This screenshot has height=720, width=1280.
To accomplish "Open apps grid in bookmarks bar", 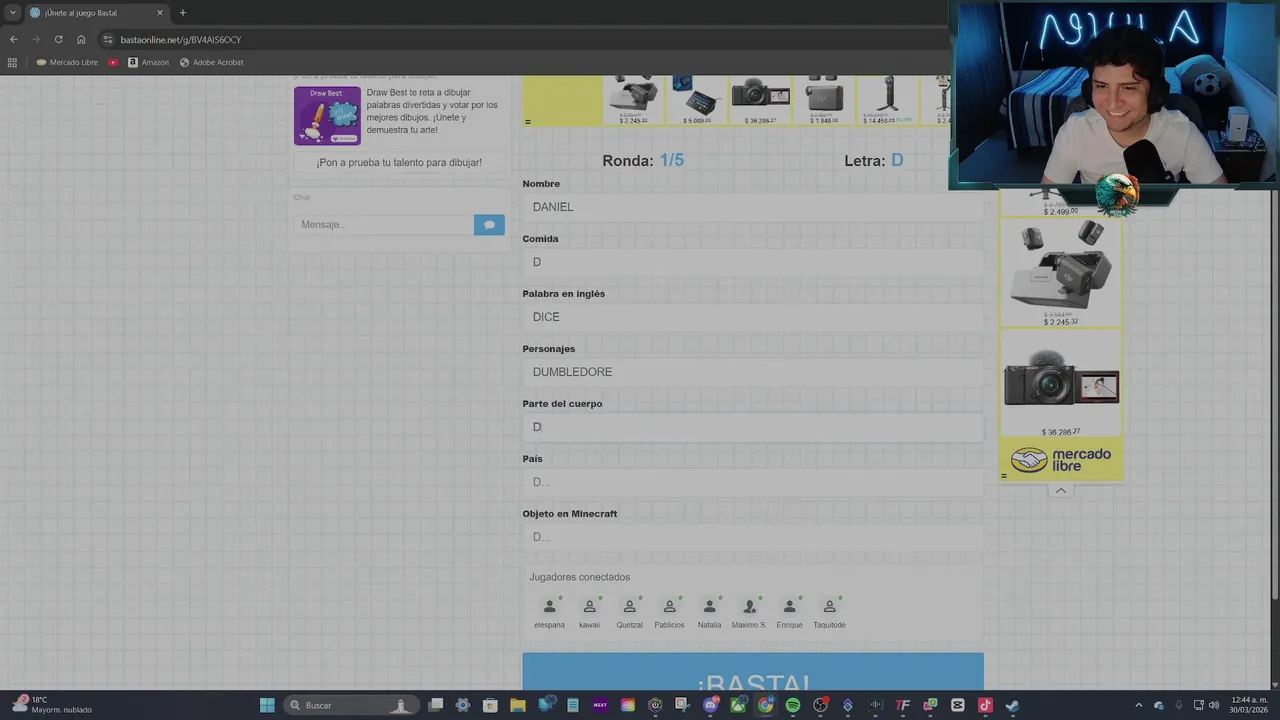I will click(13, 62).
